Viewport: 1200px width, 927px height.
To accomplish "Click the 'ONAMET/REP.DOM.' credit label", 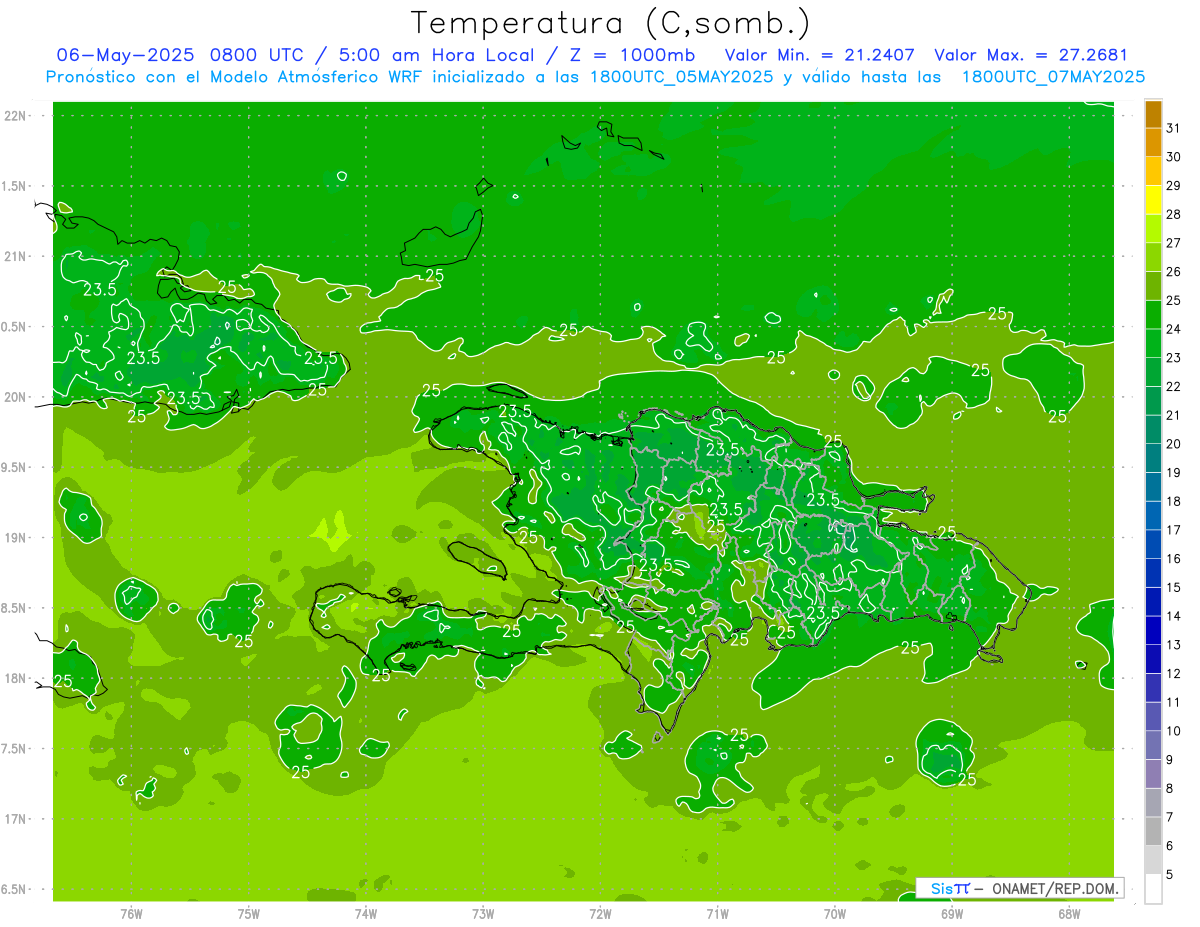I will 1055,888.
